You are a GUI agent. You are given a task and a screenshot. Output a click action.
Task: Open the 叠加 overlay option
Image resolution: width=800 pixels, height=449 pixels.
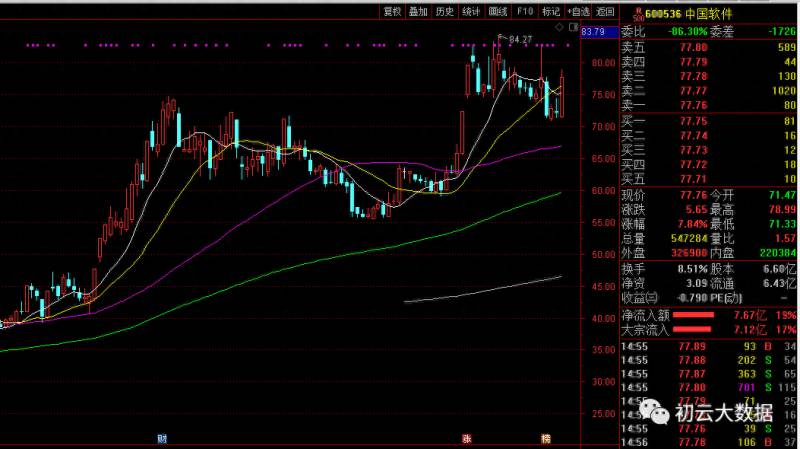(x=418, y=11)
